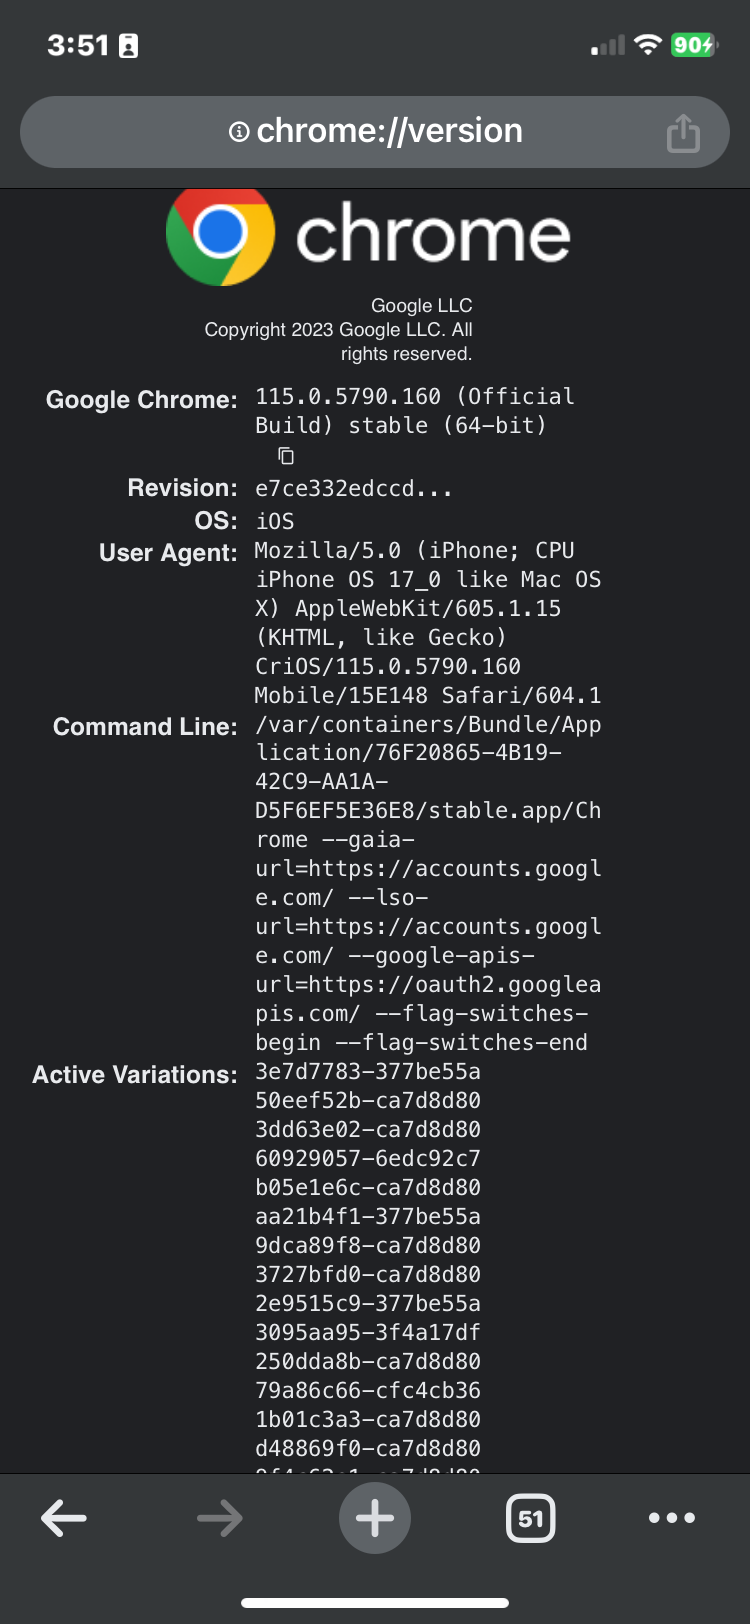The height and width of the screenshot is (1624, 750).
Task: Open the three-dot Chrome menu
Action: click(x=671, y=1517)
